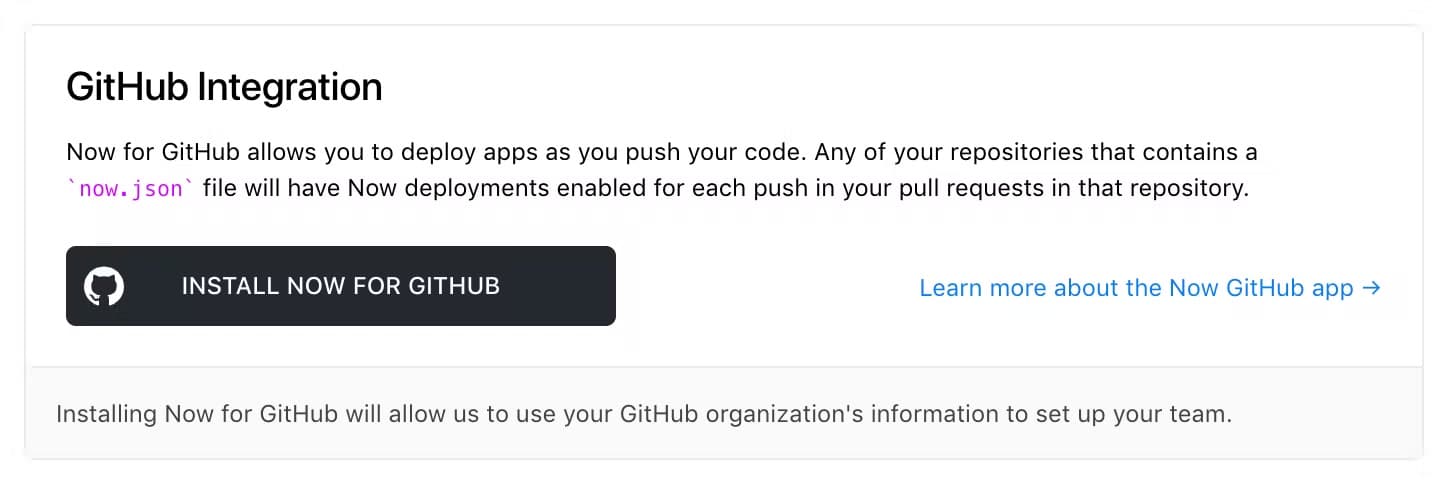Click the GitHub Integration heading
Viewport: 1448px width, 484px height.
click(x=224, y=88)
